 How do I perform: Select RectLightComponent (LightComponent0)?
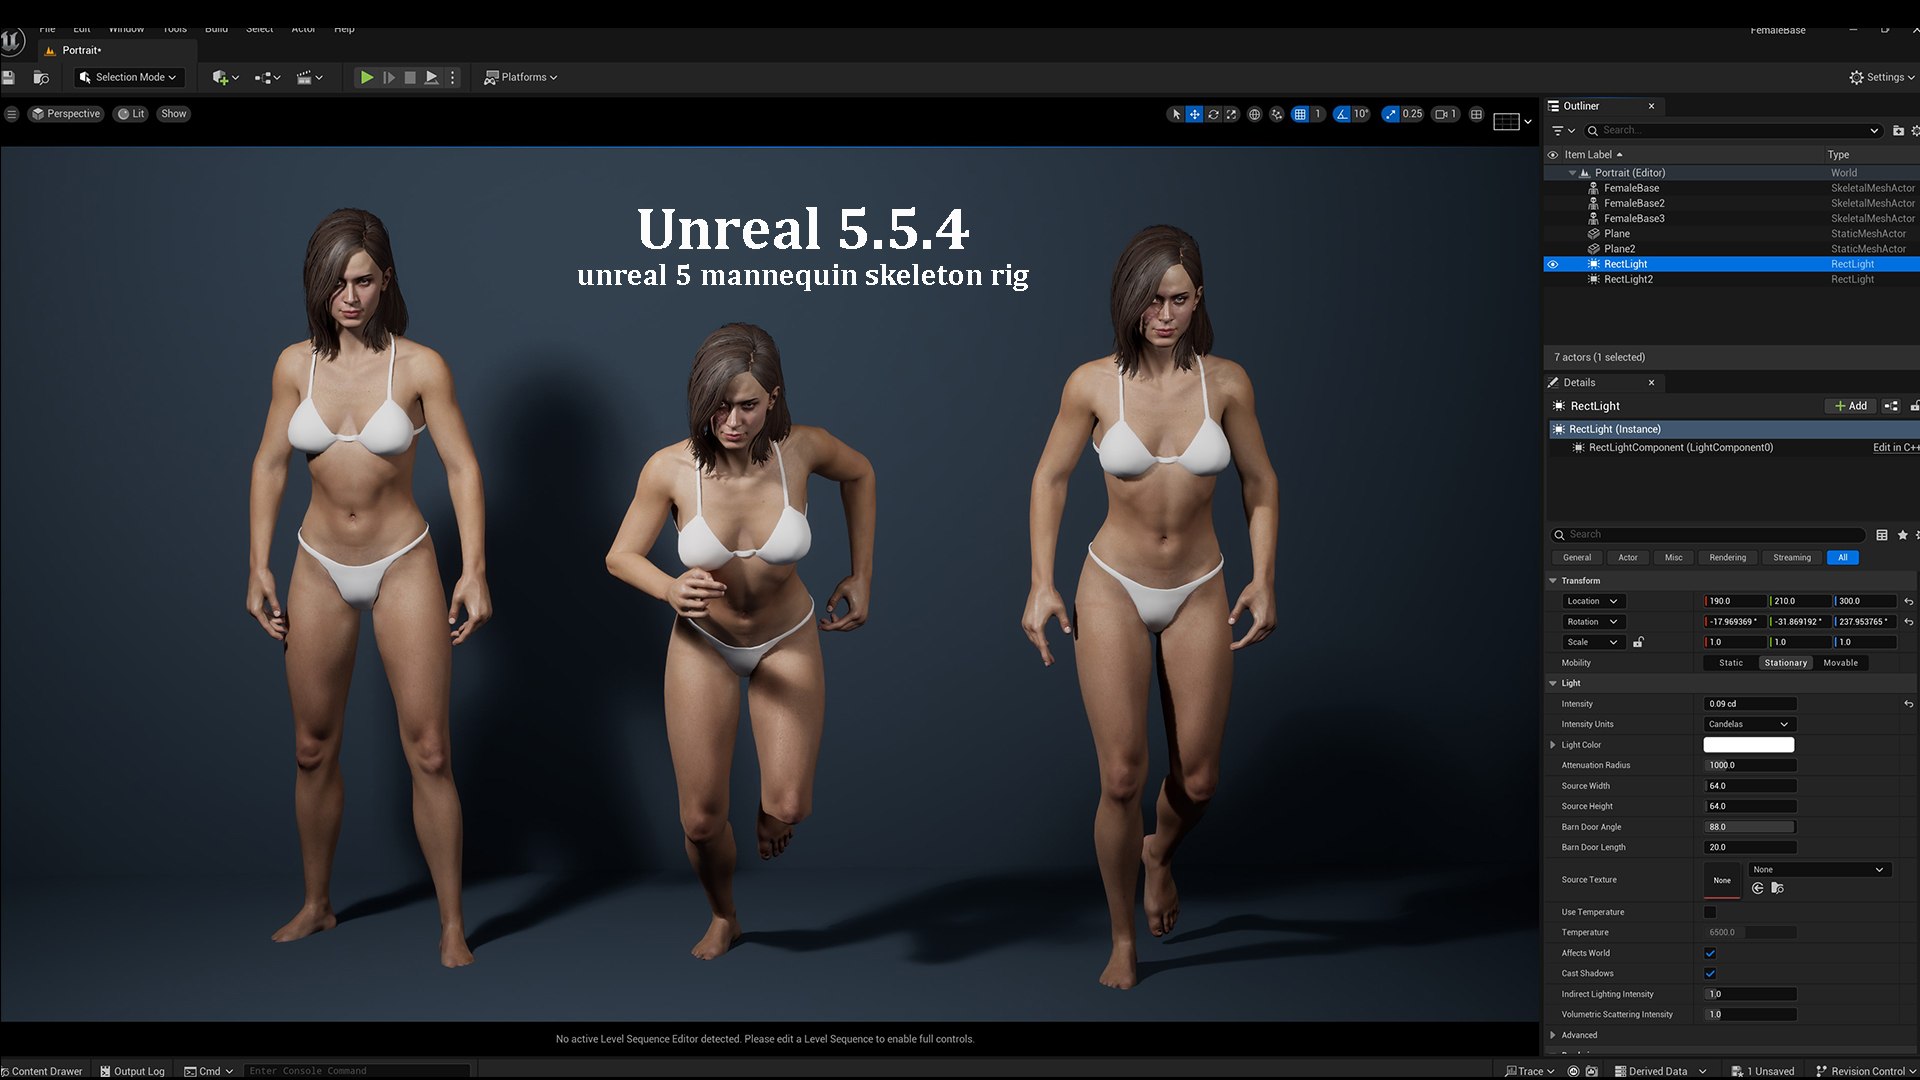point(1680,448)
